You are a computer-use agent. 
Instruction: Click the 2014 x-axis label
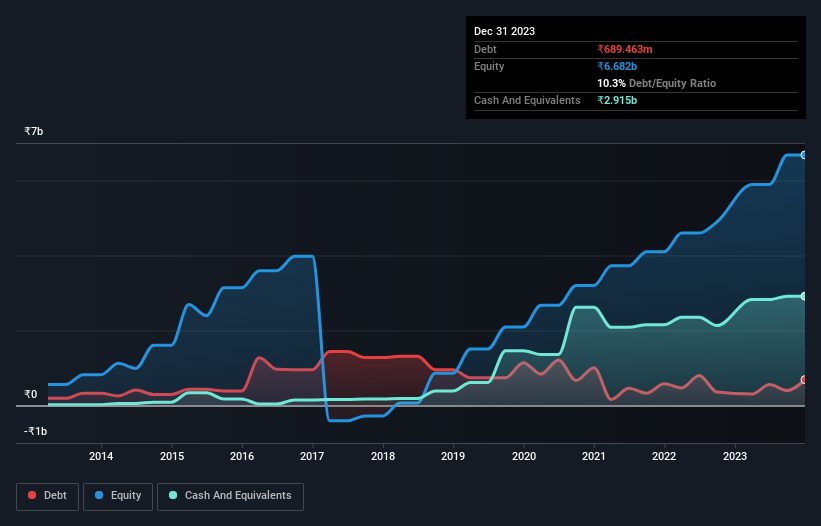tap(101, 456)
